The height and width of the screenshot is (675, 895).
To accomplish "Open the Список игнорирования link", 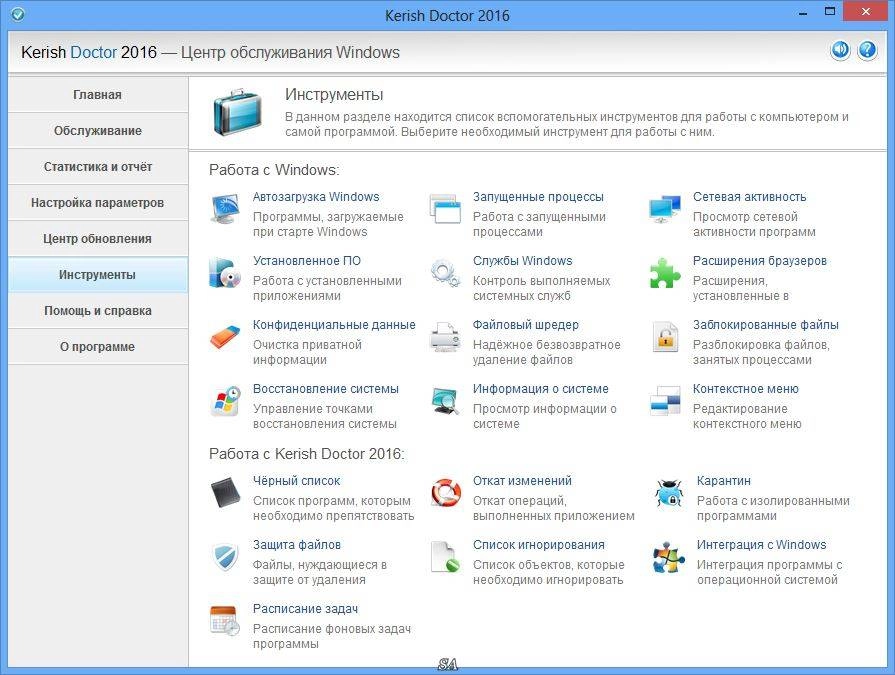I will 538,545.
